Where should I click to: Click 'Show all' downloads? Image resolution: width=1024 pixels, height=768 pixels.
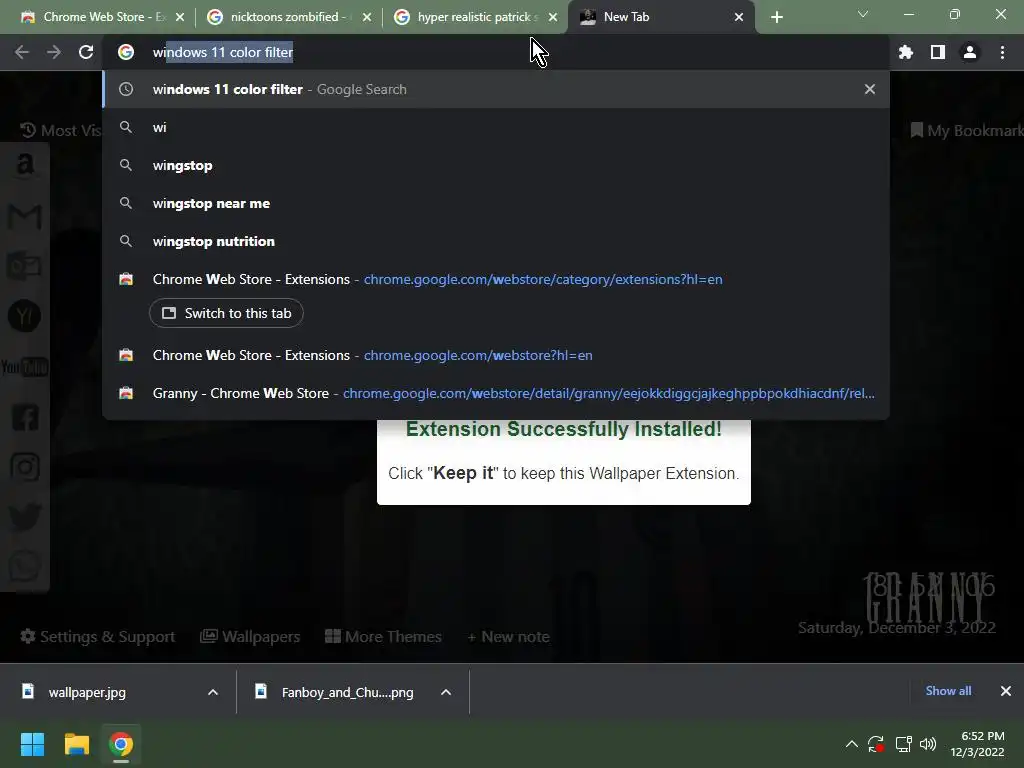(948, 691)
